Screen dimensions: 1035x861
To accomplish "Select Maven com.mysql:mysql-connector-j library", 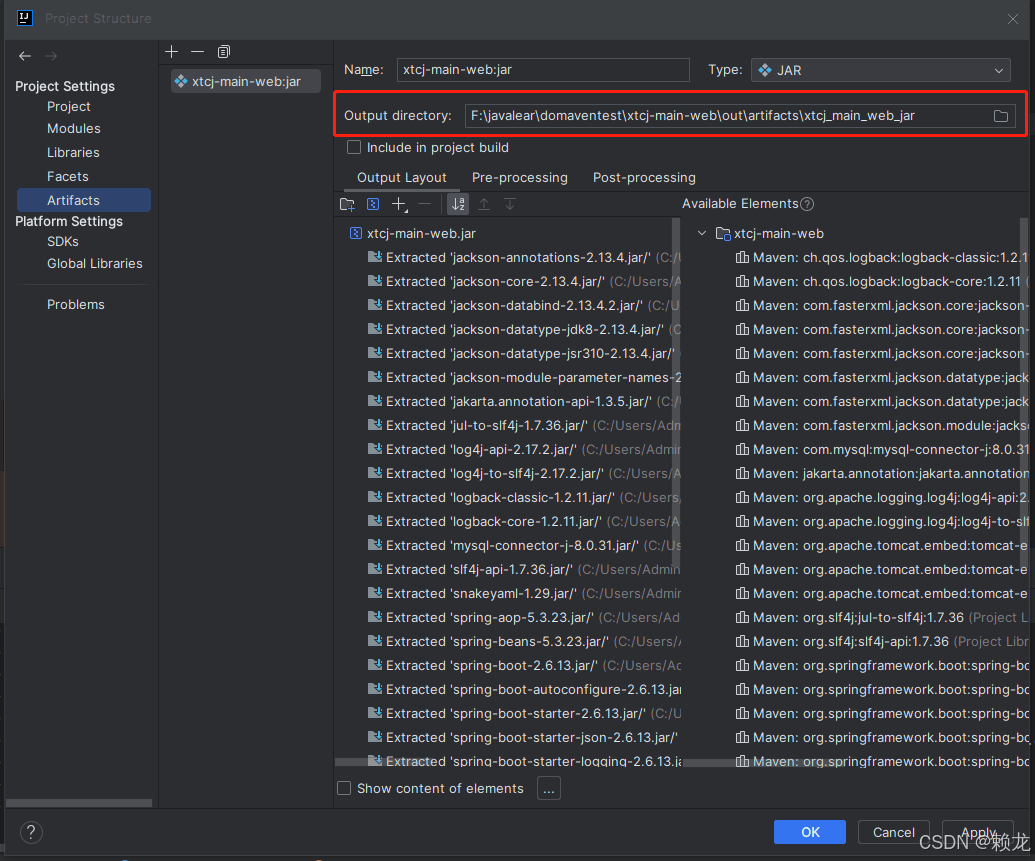I will [x=882, y=450].
